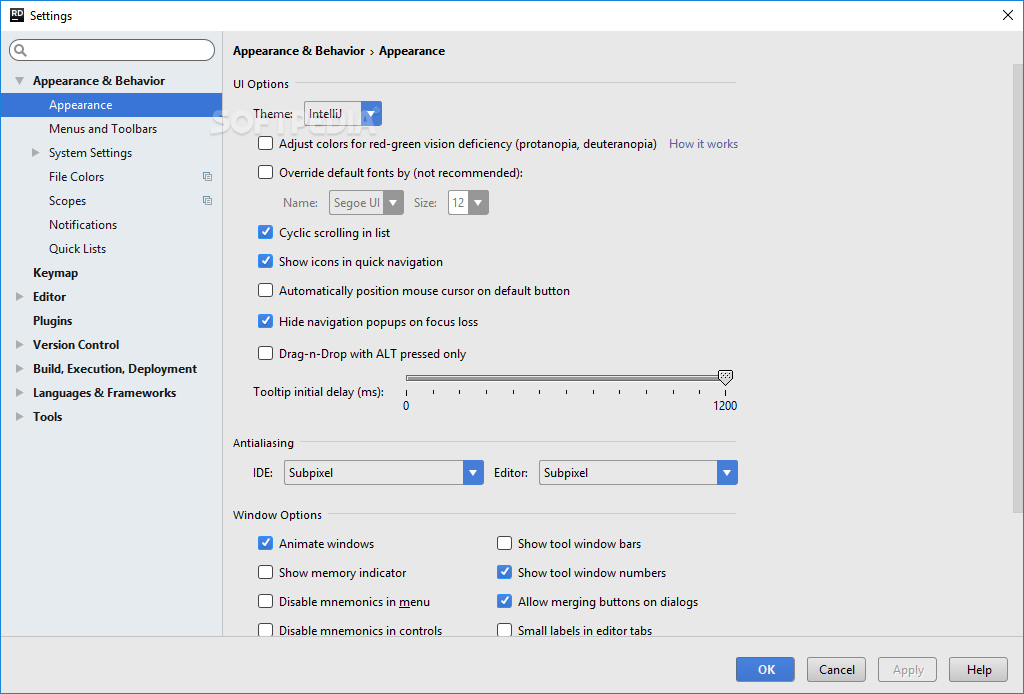
Task: Open the Scopes settings page
Action: coord(67,200)
